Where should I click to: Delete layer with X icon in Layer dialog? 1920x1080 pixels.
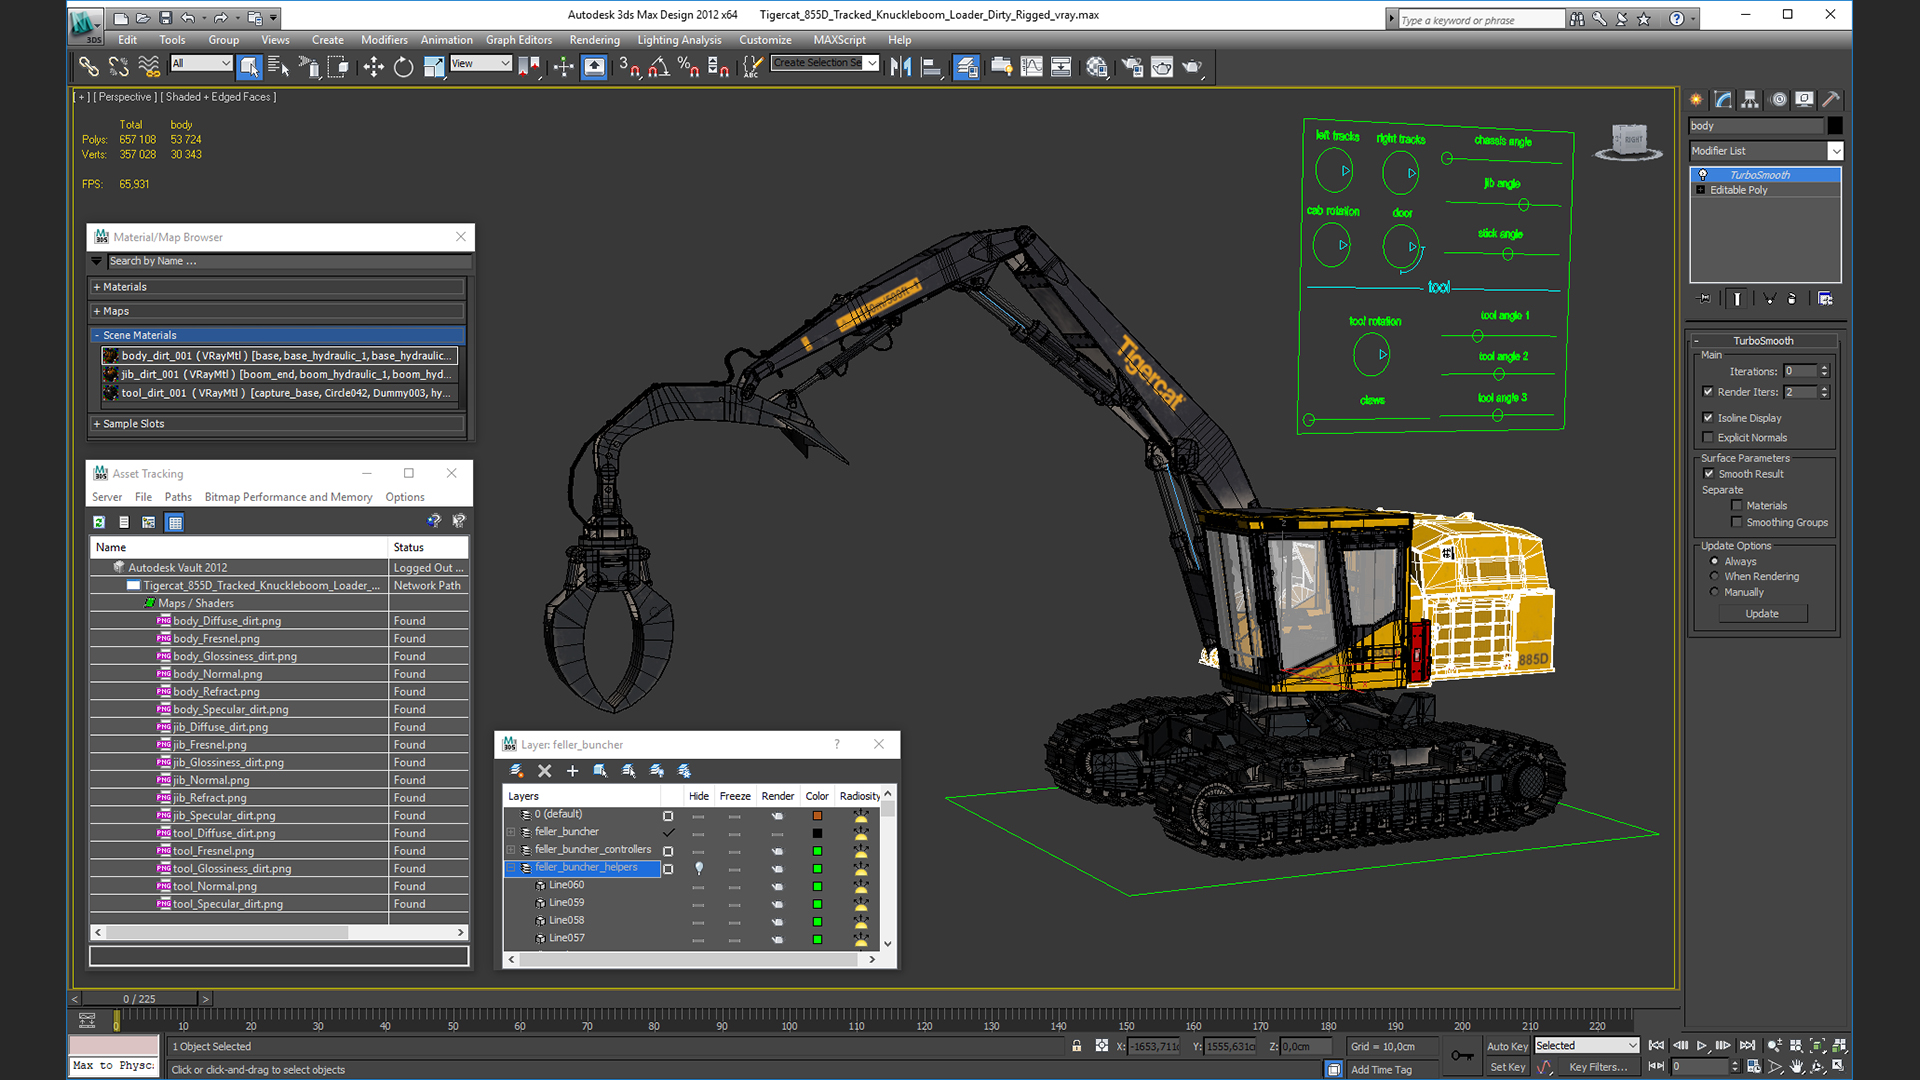pos(545,771)
